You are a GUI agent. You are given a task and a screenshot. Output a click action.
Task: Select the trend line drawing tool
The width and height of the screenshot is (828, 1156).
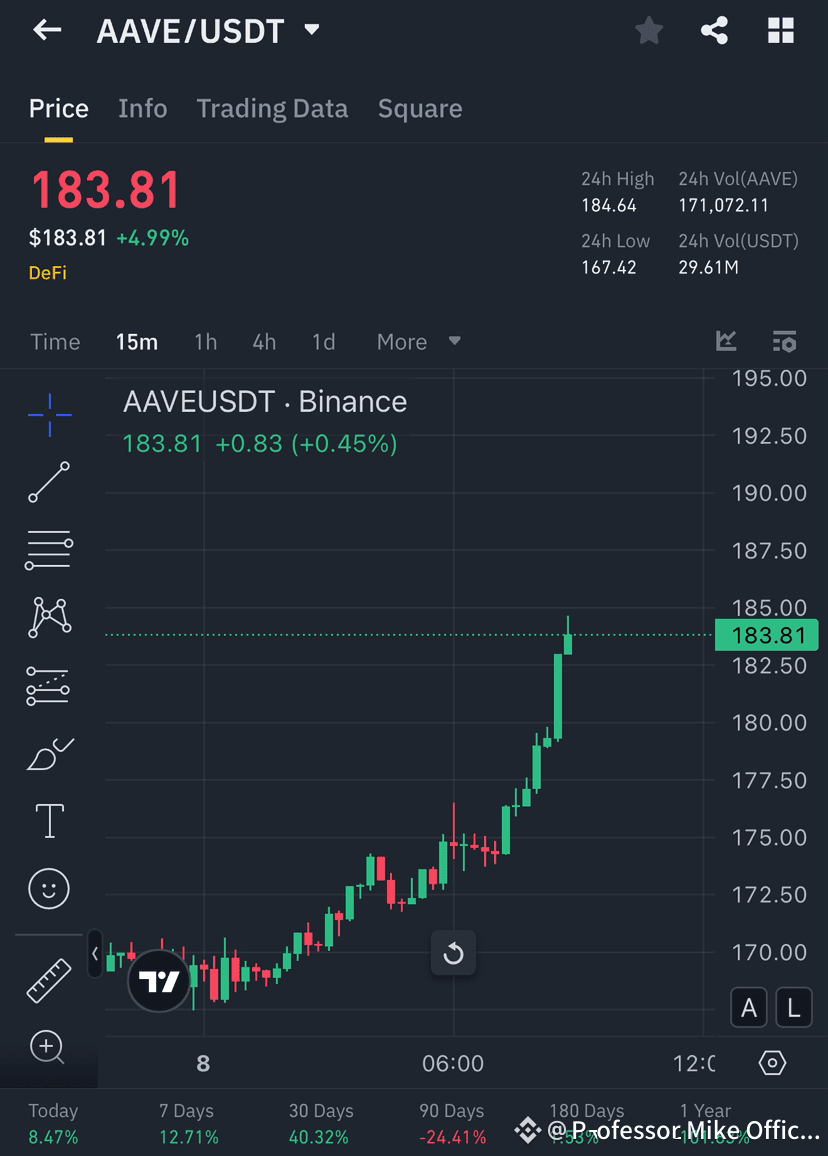[48, 483]
